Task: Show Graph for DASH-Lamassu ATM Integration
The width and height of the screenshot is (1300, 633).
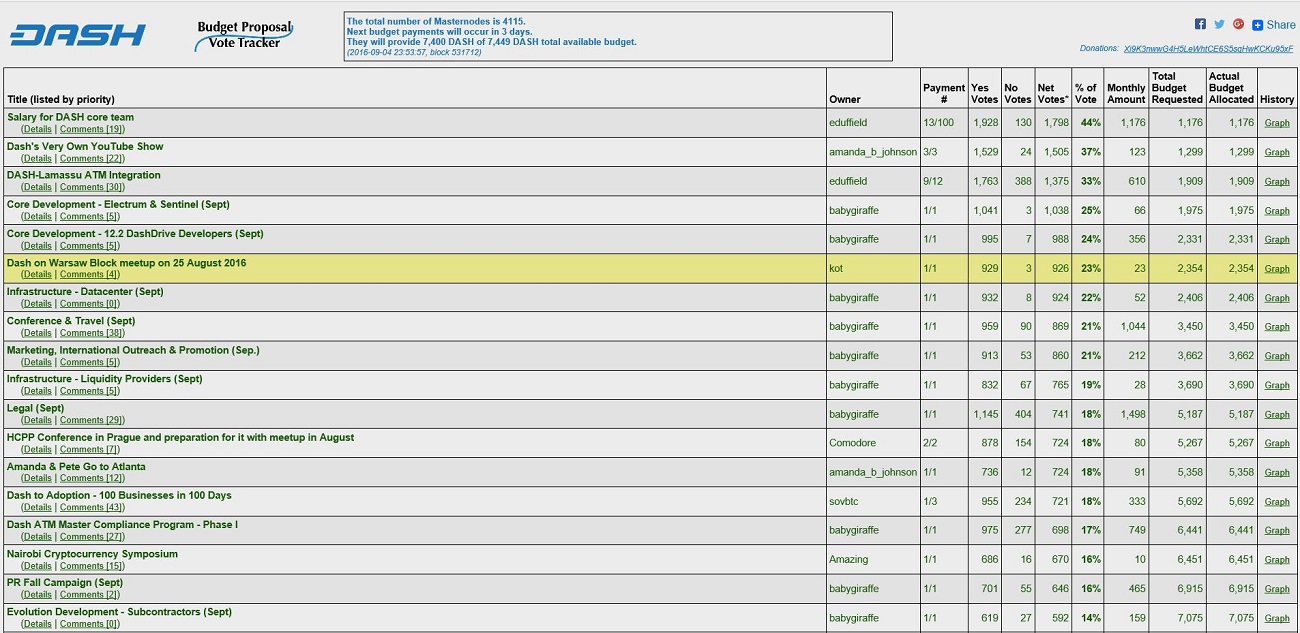Action: pyautogui.click(x=1277, y=181)
